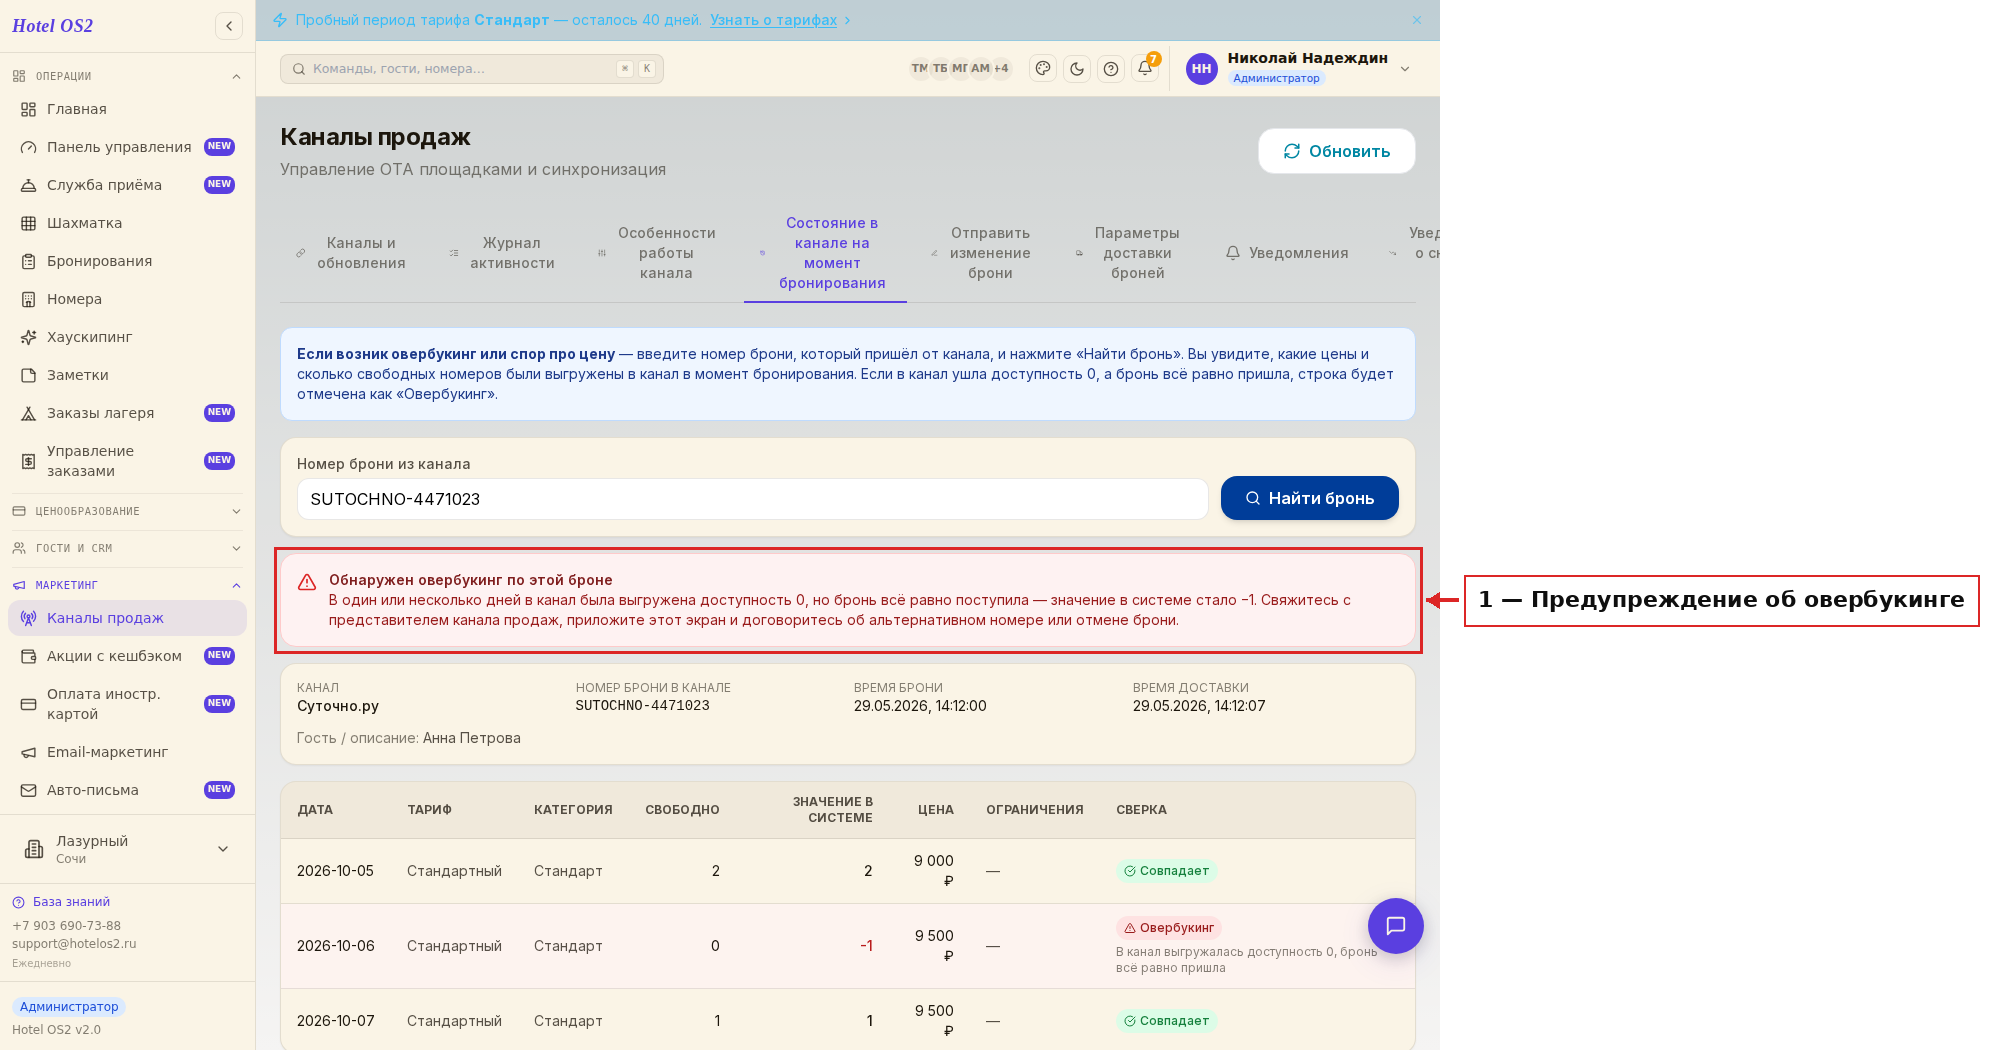Switch to the Каналы и обновления tab
The width and height of the screenshot is (2003, 1050).
pyautogui.click(x=350, y=253)
